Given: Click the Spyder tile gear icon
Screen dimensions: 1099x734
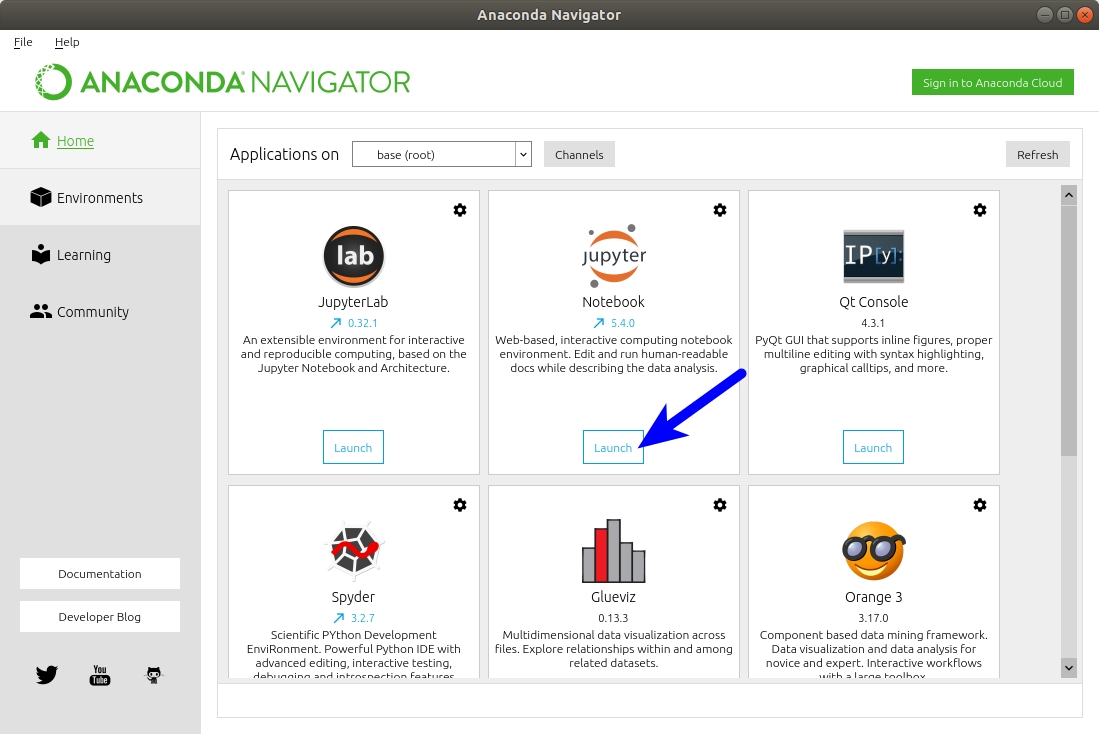Looking at the screenshot, I should 460,505.
